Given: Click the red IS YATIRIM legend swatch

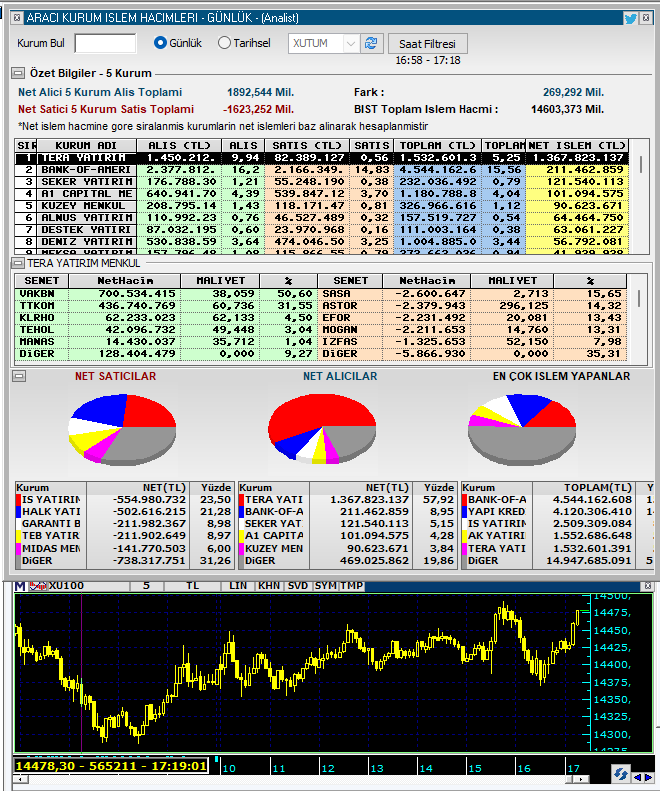Looking at the screenshot, I should click(x=18, y=500).
